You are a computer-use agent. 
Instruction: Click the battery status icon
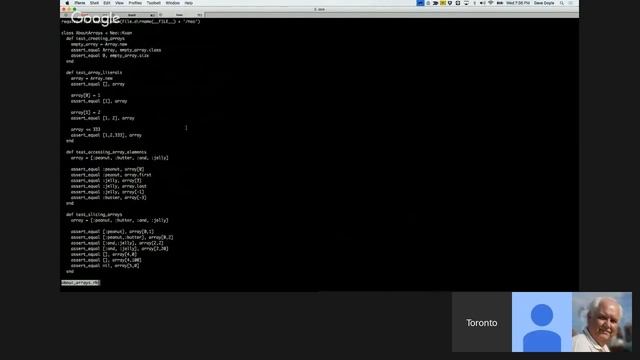pos(500,3)
